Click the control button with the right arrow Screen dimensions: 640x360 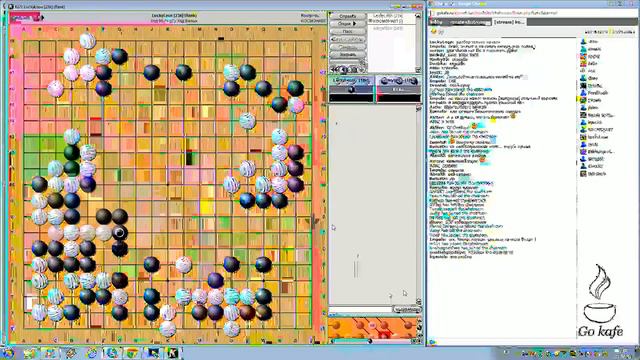(x=347, y=24)
